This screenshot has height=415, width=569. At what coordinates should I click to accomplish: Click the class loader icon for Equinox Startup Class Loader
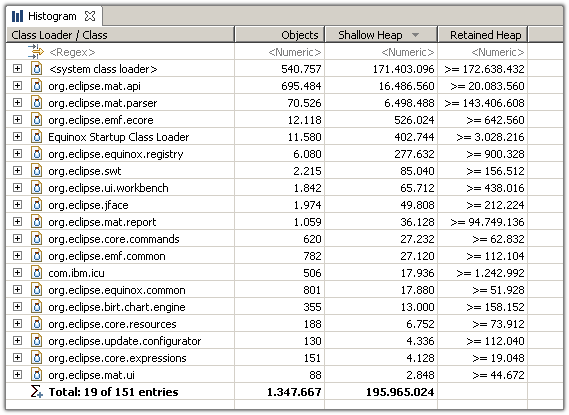click(x=36, y=137)
